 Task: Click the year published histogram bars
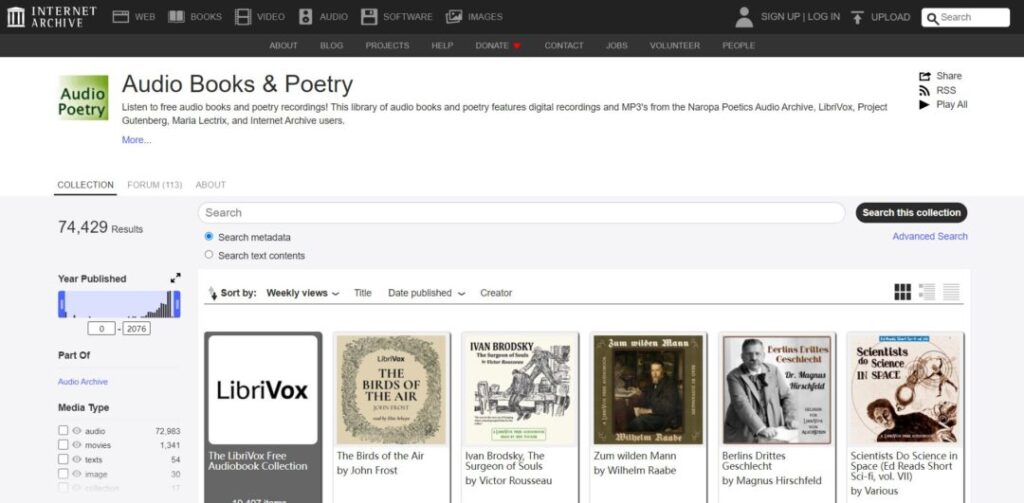120,304
